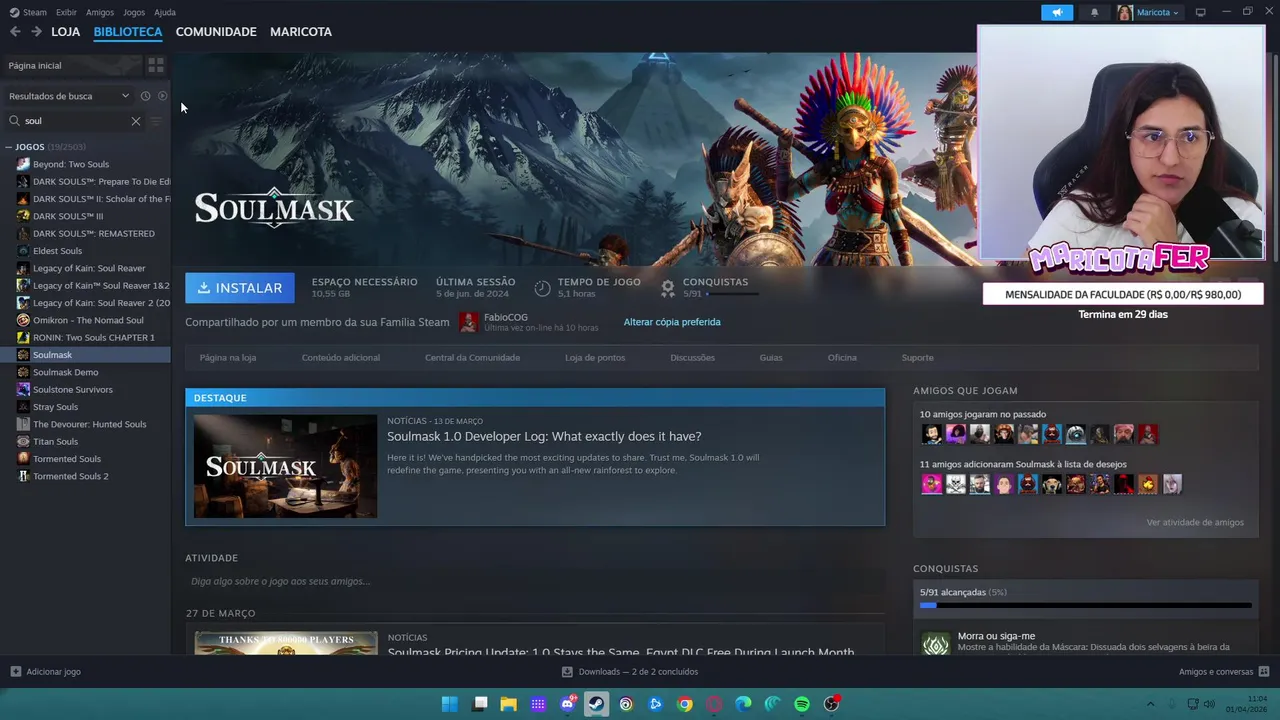Open Página na loja tab
This screenshot has width=1280, height=720.
(228, 358)
